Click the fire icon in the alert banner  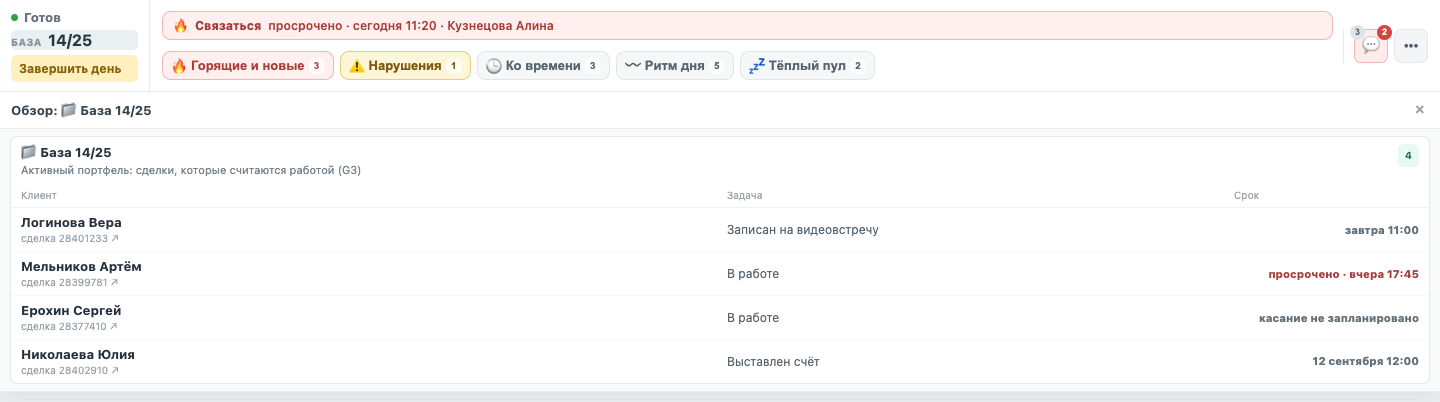(x=181, y=25)
